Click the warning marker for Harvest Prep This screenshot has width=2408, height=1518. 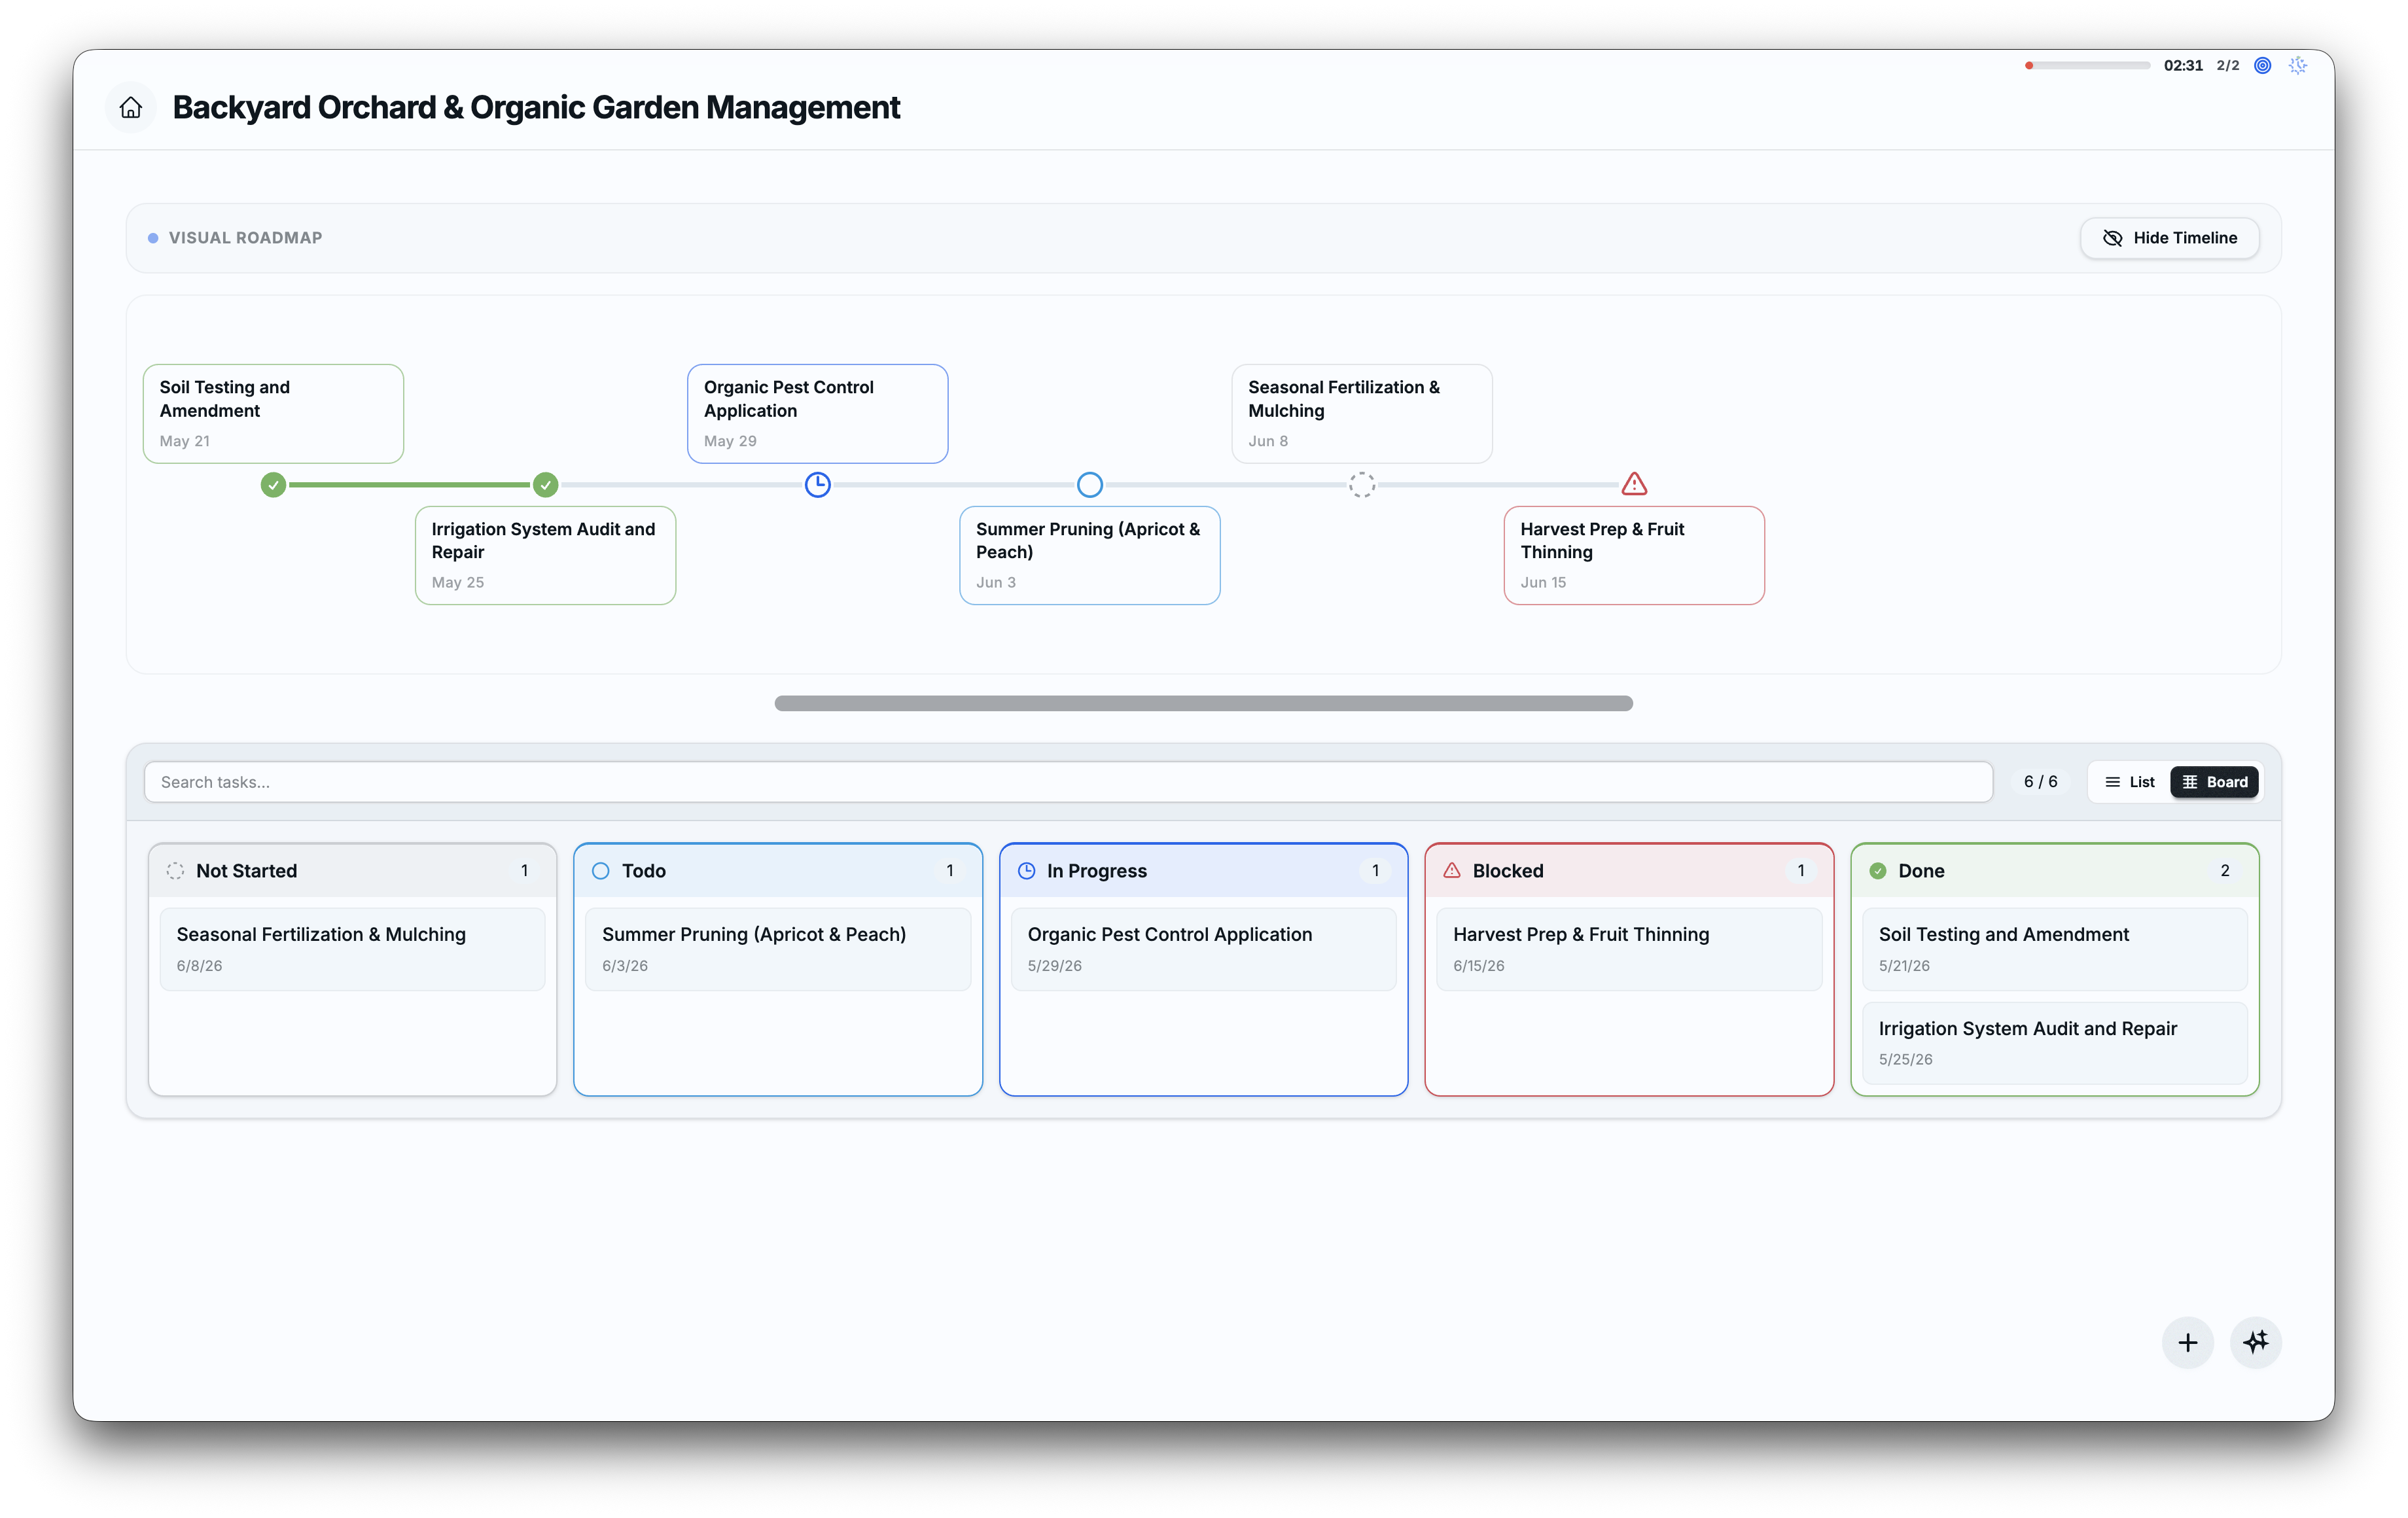[x=1634, y=485]
